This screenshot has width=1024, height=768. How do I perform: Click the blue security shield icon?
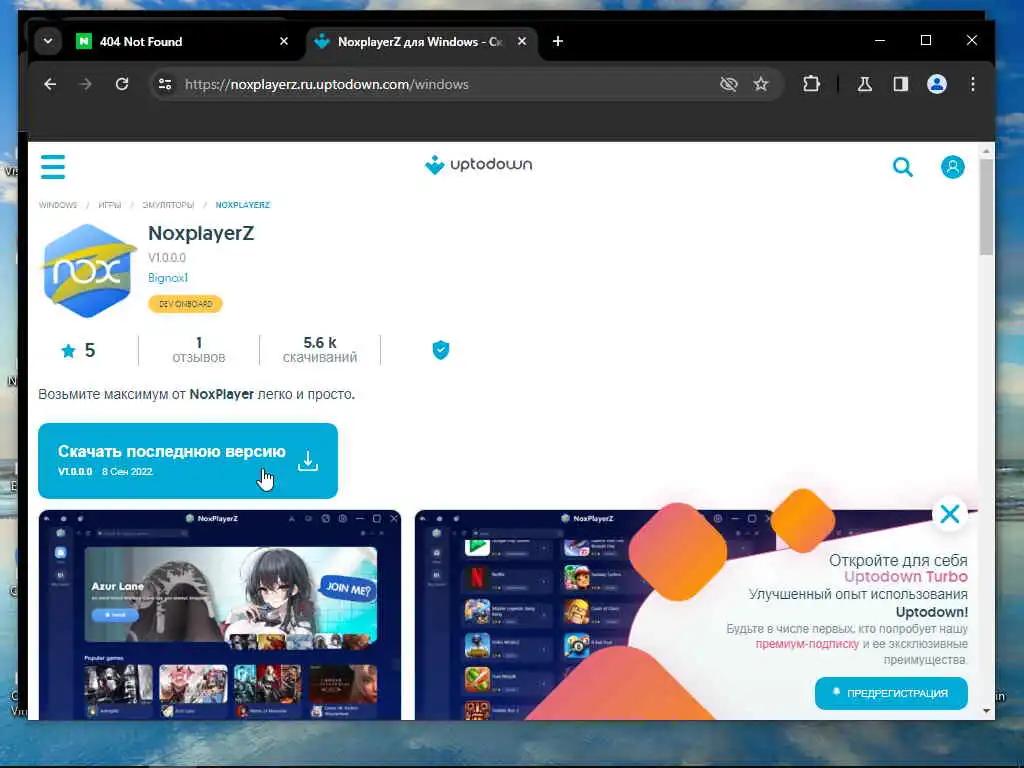(441, 350)
